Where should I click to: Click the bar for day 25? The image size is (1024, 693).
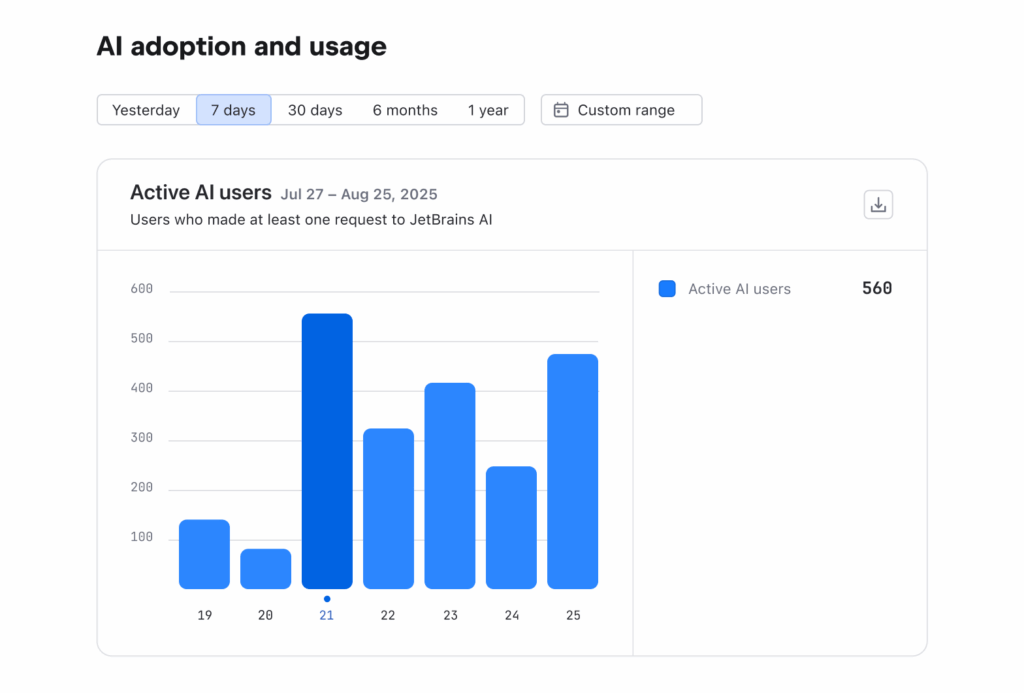[x=573, y=471]
